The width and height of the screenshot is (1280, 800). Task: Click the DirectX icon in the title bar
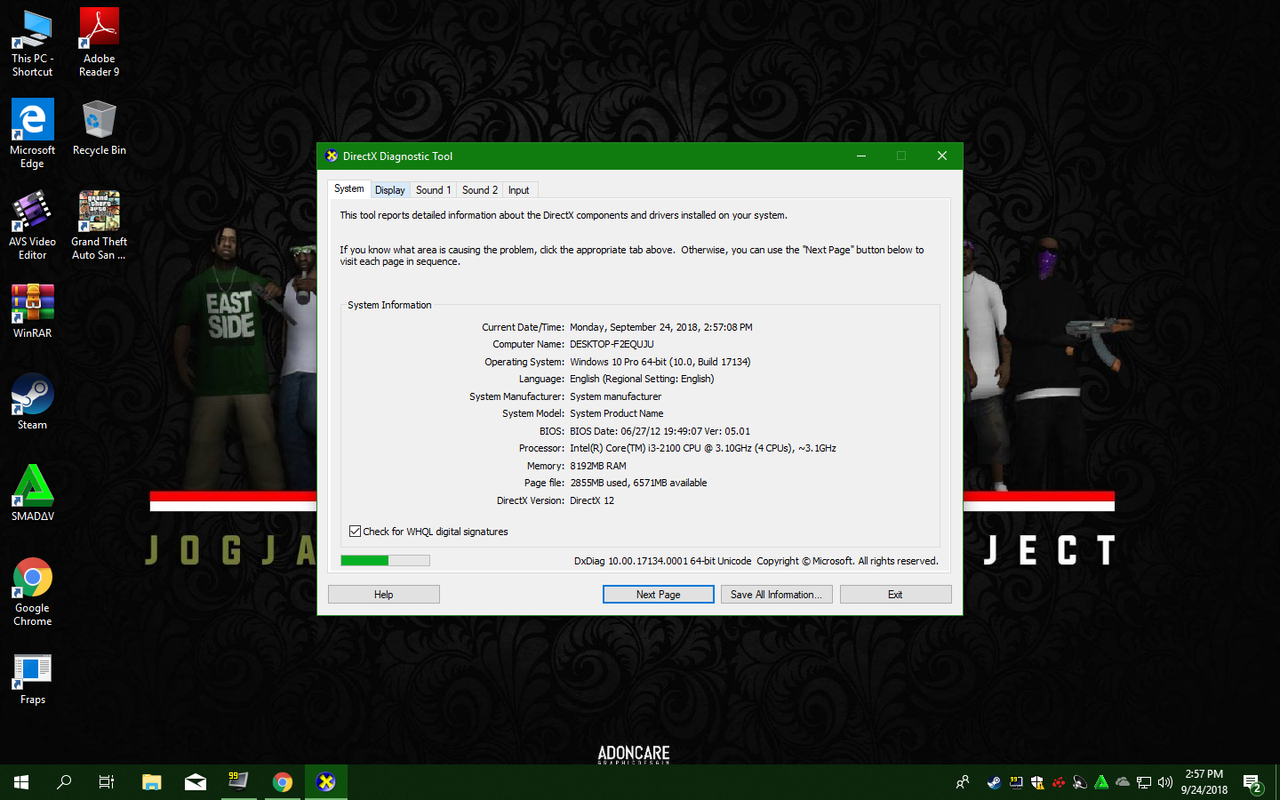click(x=332, y=156)
